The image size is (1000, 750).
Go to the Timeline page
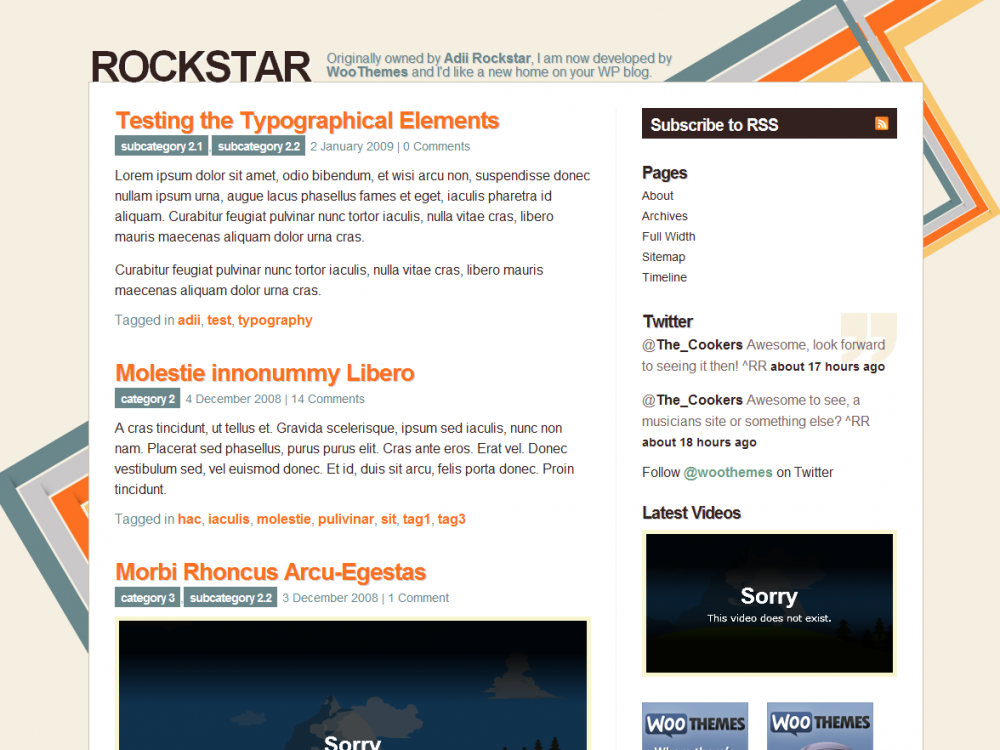coord(664,277)
